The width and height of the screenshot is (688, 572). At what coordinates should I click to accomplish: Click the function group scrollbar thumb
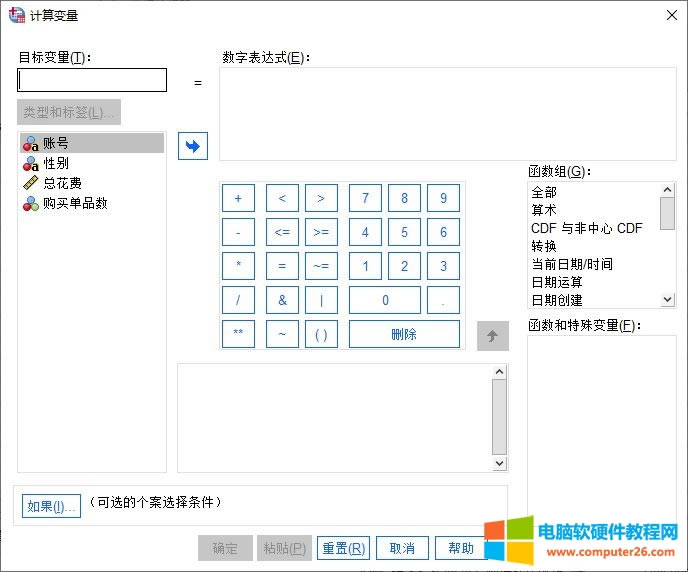(667, 213)
